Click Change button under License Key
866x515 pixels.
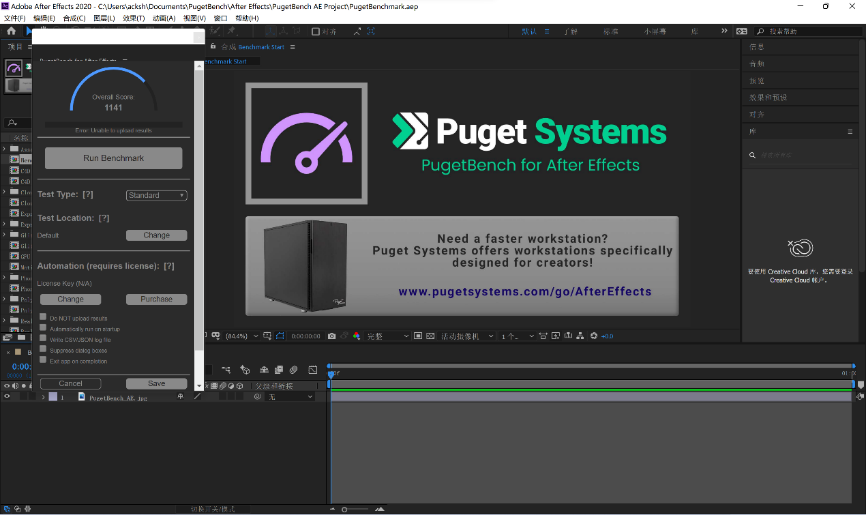(70, 299)
